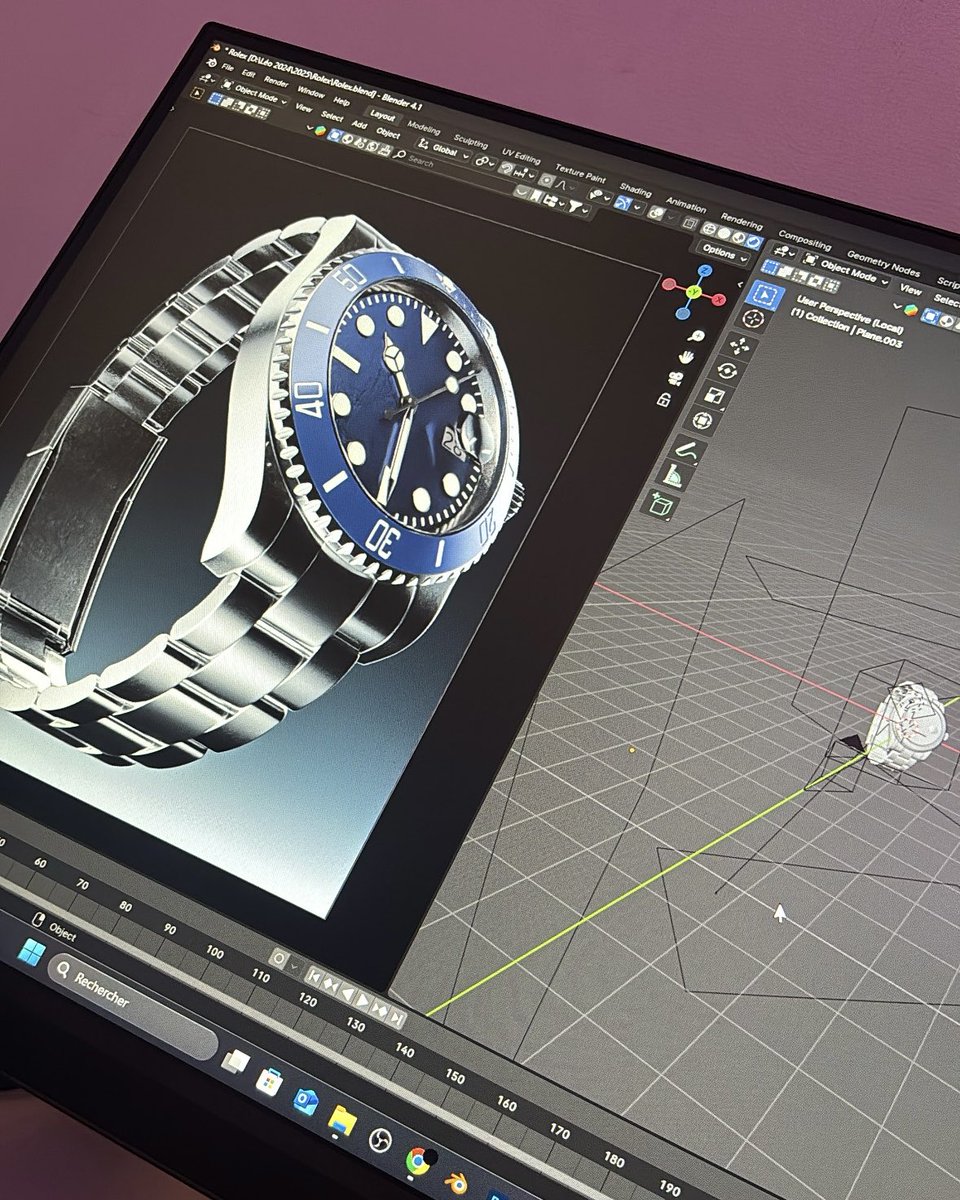Click the blue Z axis on navigation gizmo

click(705, 270)
